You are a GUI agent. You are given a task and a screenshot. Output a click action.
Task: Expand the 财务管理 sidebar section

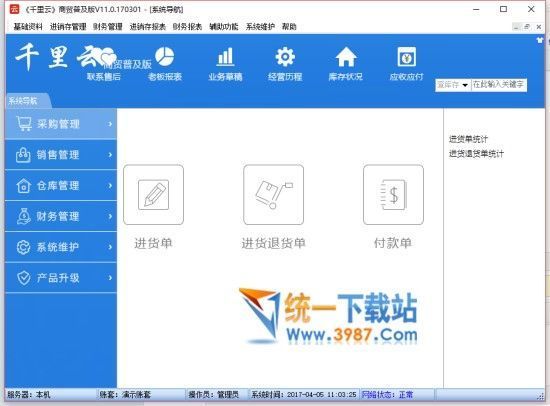pyautogui.click(x=61, y=216)
